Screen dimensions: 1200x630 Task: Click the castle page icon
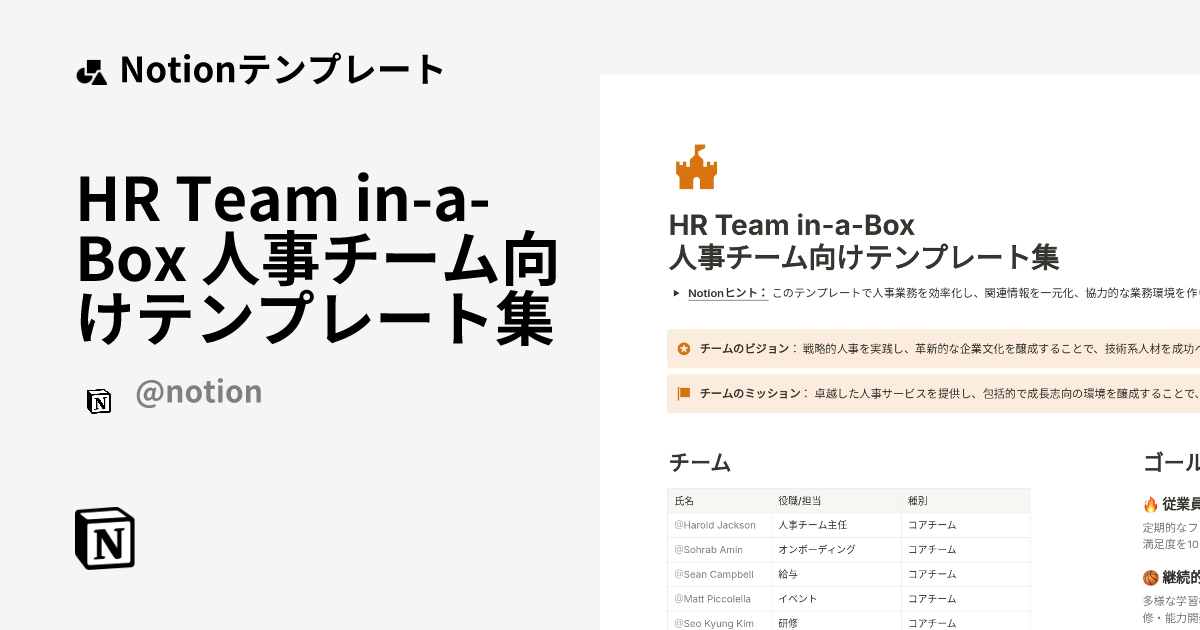tap(697, 167)
